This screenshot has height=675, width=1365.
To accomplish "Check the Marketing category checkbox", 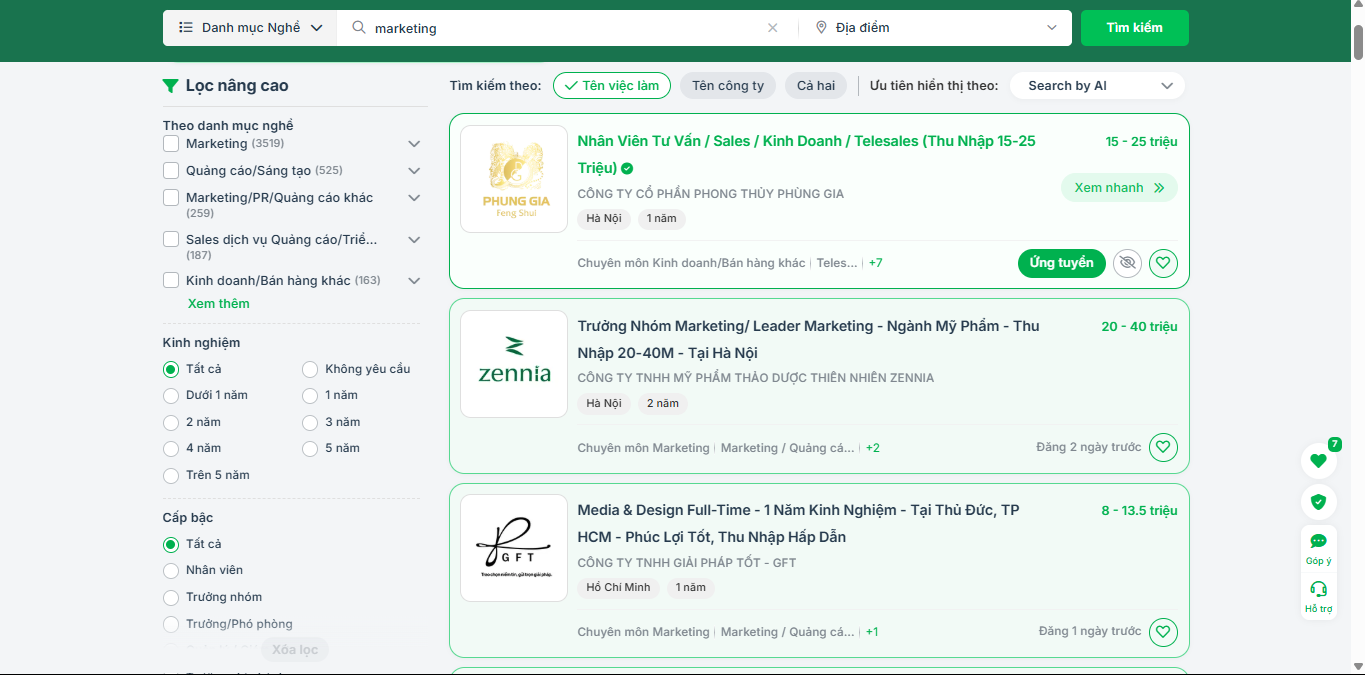I will 171,144.
